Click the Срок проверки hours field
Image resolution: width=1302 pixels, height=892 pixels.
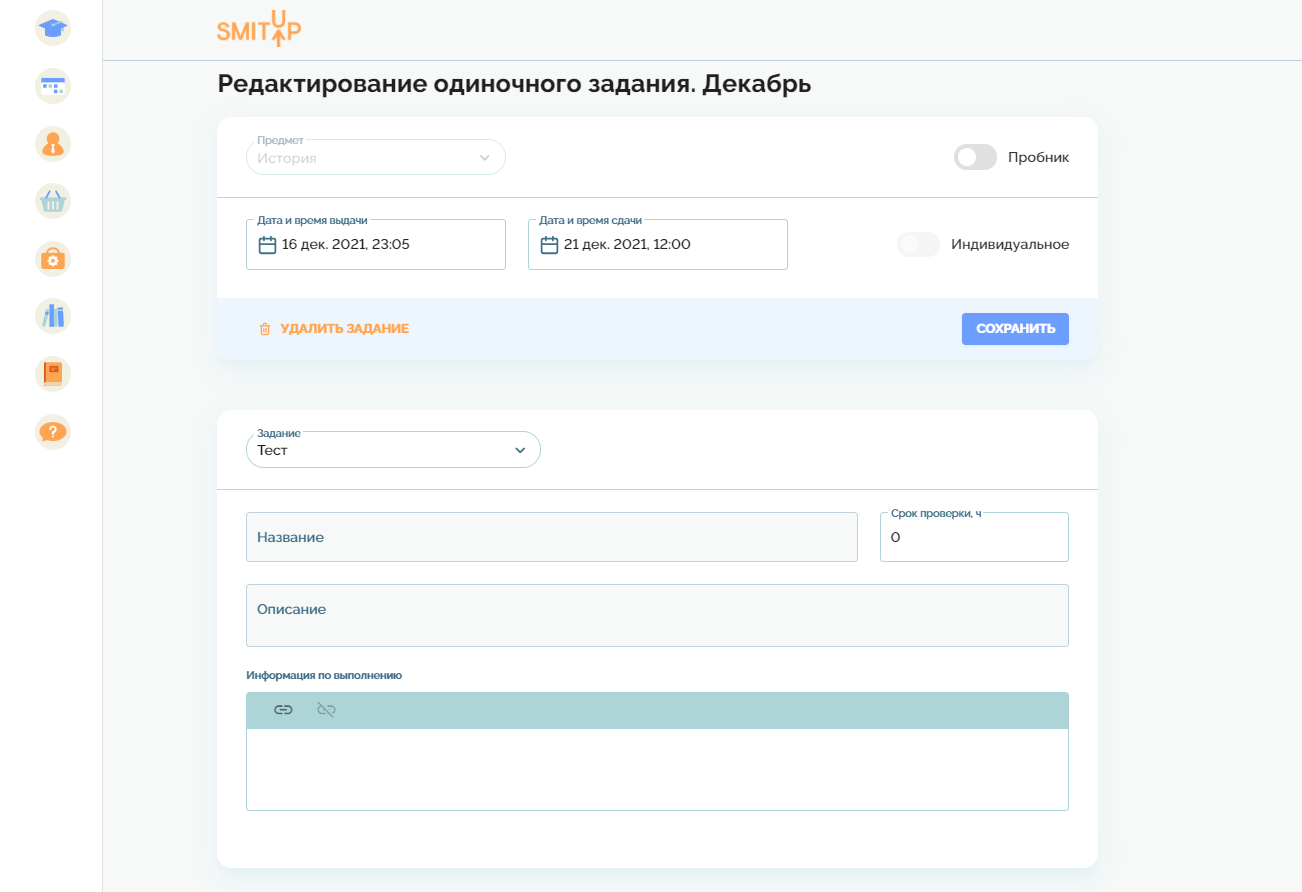click(974, 538)
